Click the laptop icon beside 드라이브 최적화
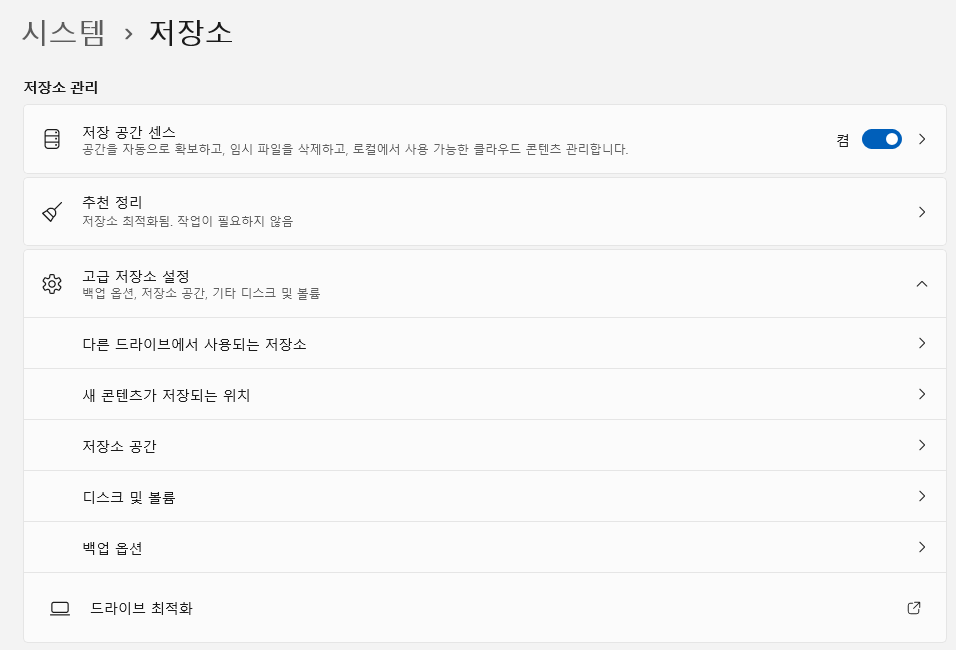Viewport: 956px width, 650px height. pyautogui.click(x=60, y=608)
